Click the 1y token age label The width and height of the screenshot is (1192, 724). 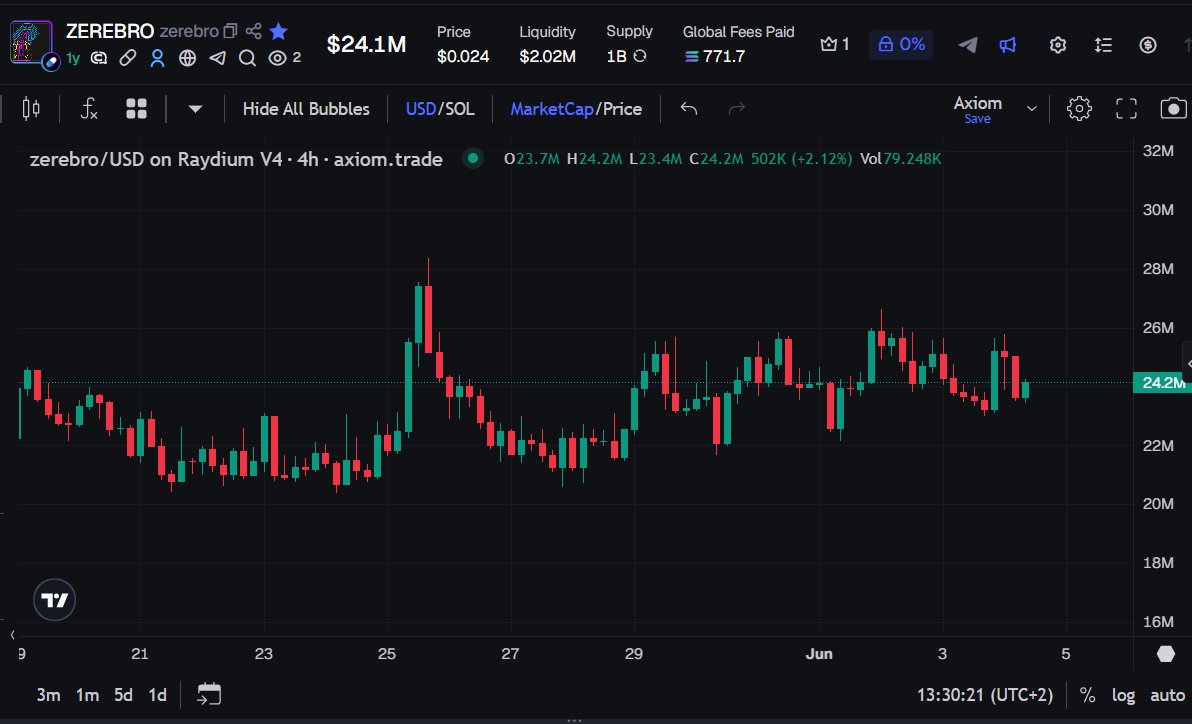tap(73, 58)
